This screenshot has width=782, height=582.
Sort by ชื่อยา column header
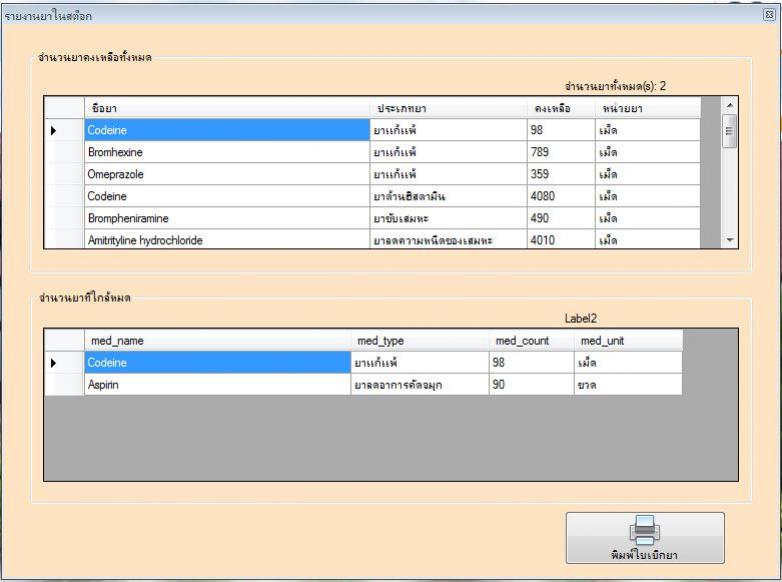pyautogui.click(x=227, y=108)
